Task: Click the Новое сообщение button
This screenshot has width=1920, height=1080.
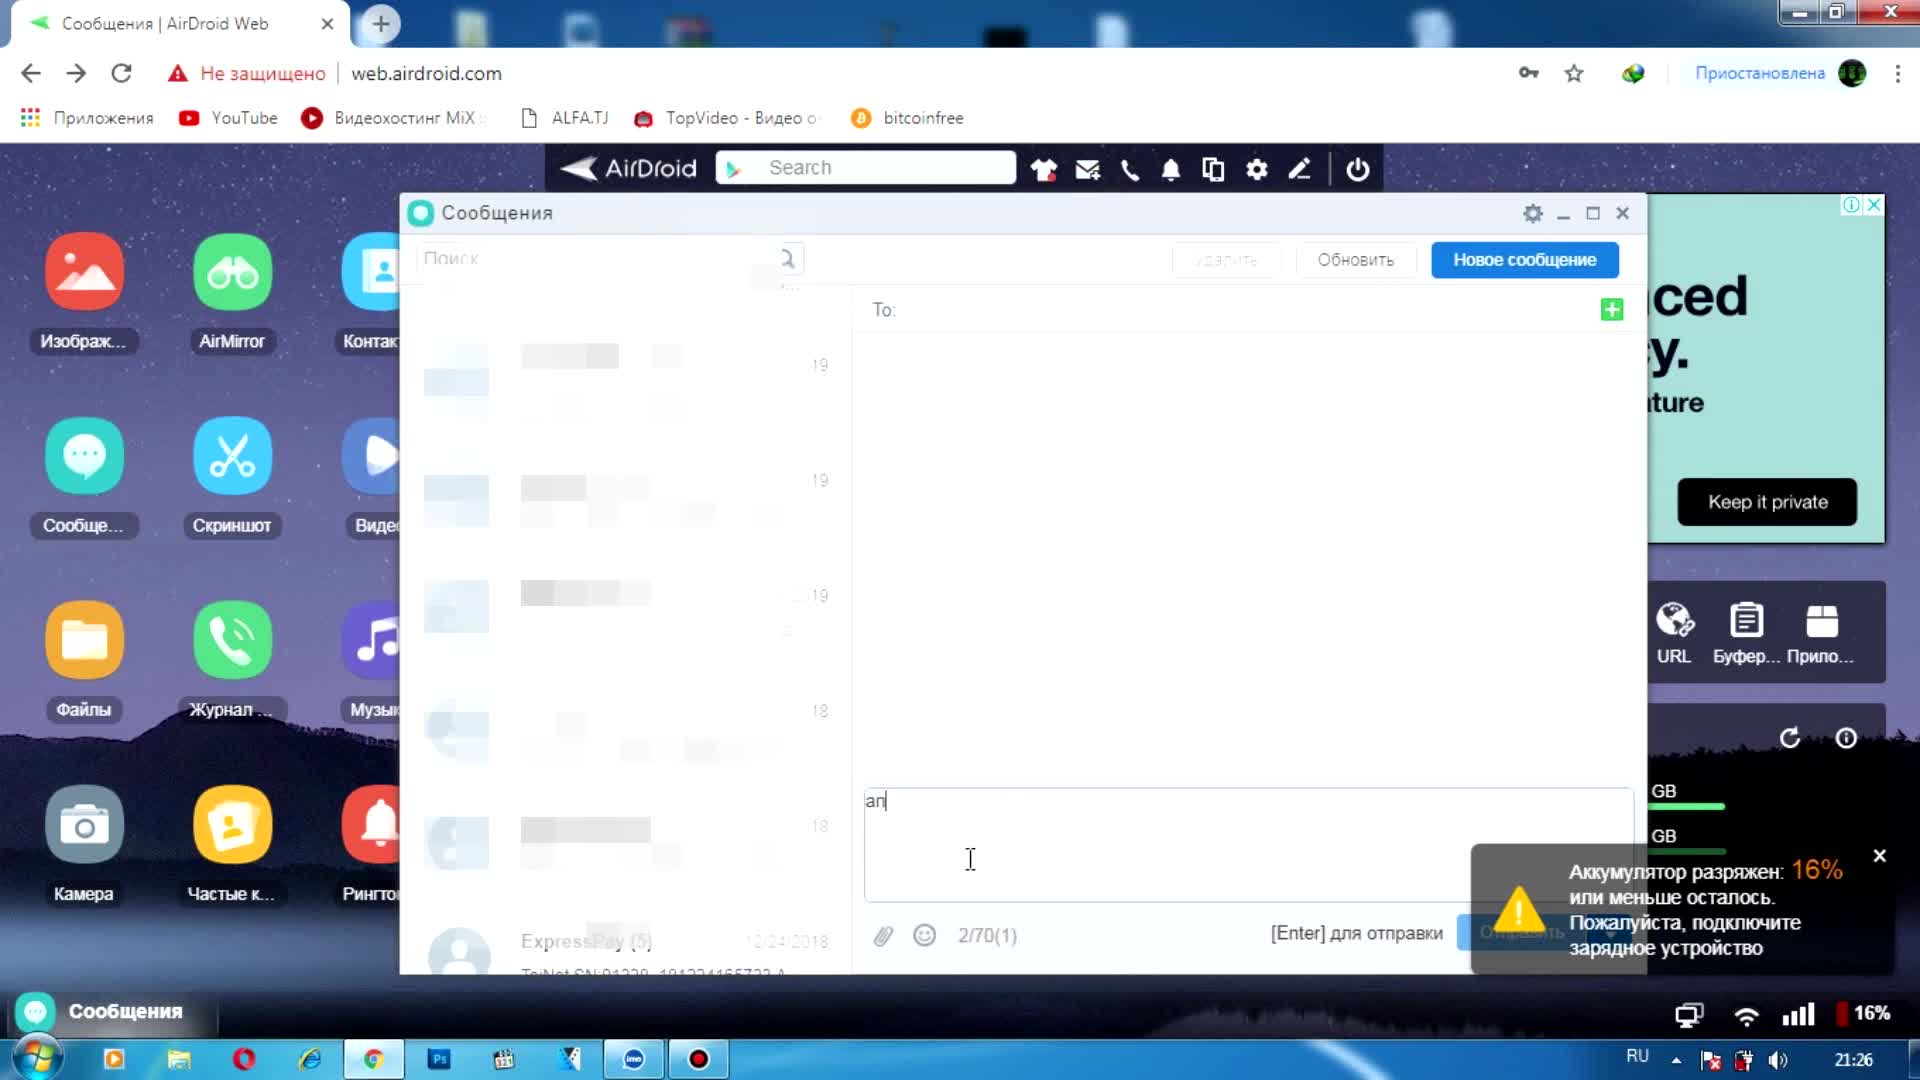Action: (x=1524, y=260)
